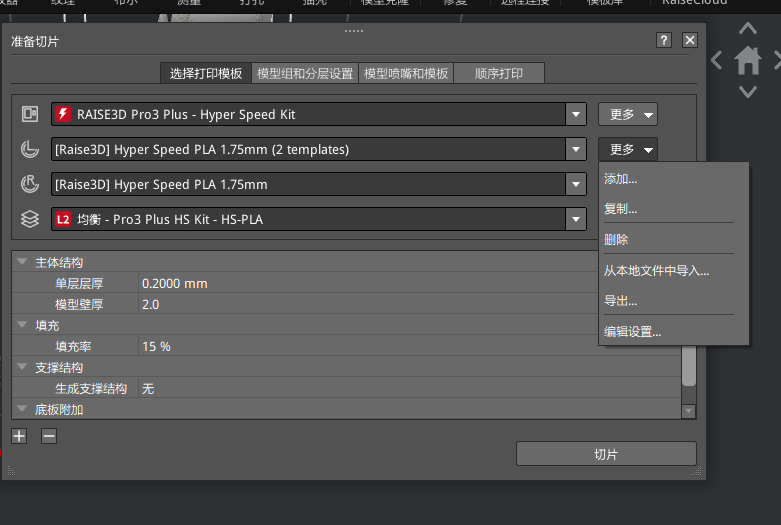Click the view down arrow
Viewport: 781px width, 525px height.
pyautogui.click(x=748, y=92)
